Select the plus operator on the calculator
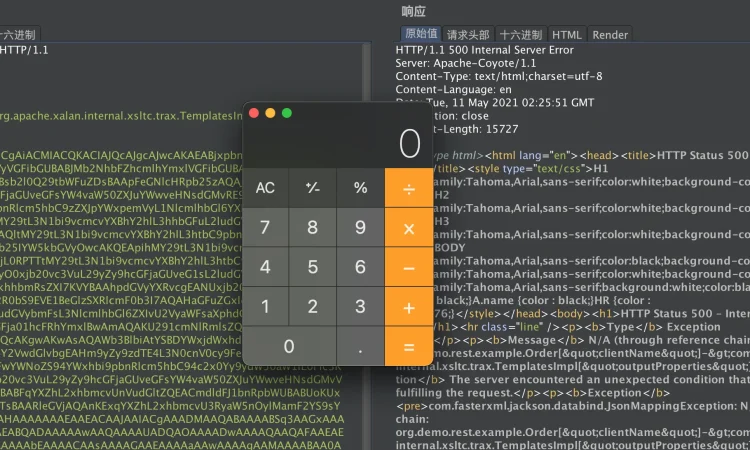The height and width of the screenshot is (450, 750). coord(409,307)
